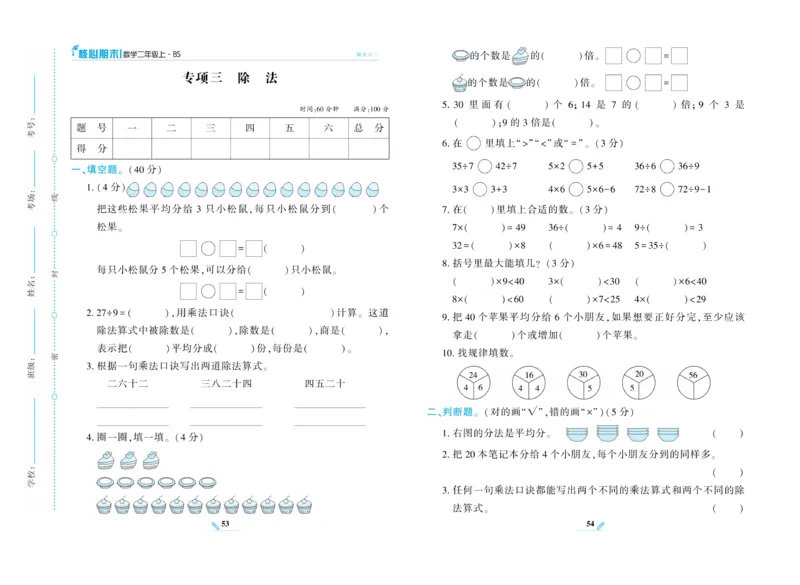Check the answer bracket after judgment question 1
The height and width of the screenshot is (585, 800).
[726, 433]
